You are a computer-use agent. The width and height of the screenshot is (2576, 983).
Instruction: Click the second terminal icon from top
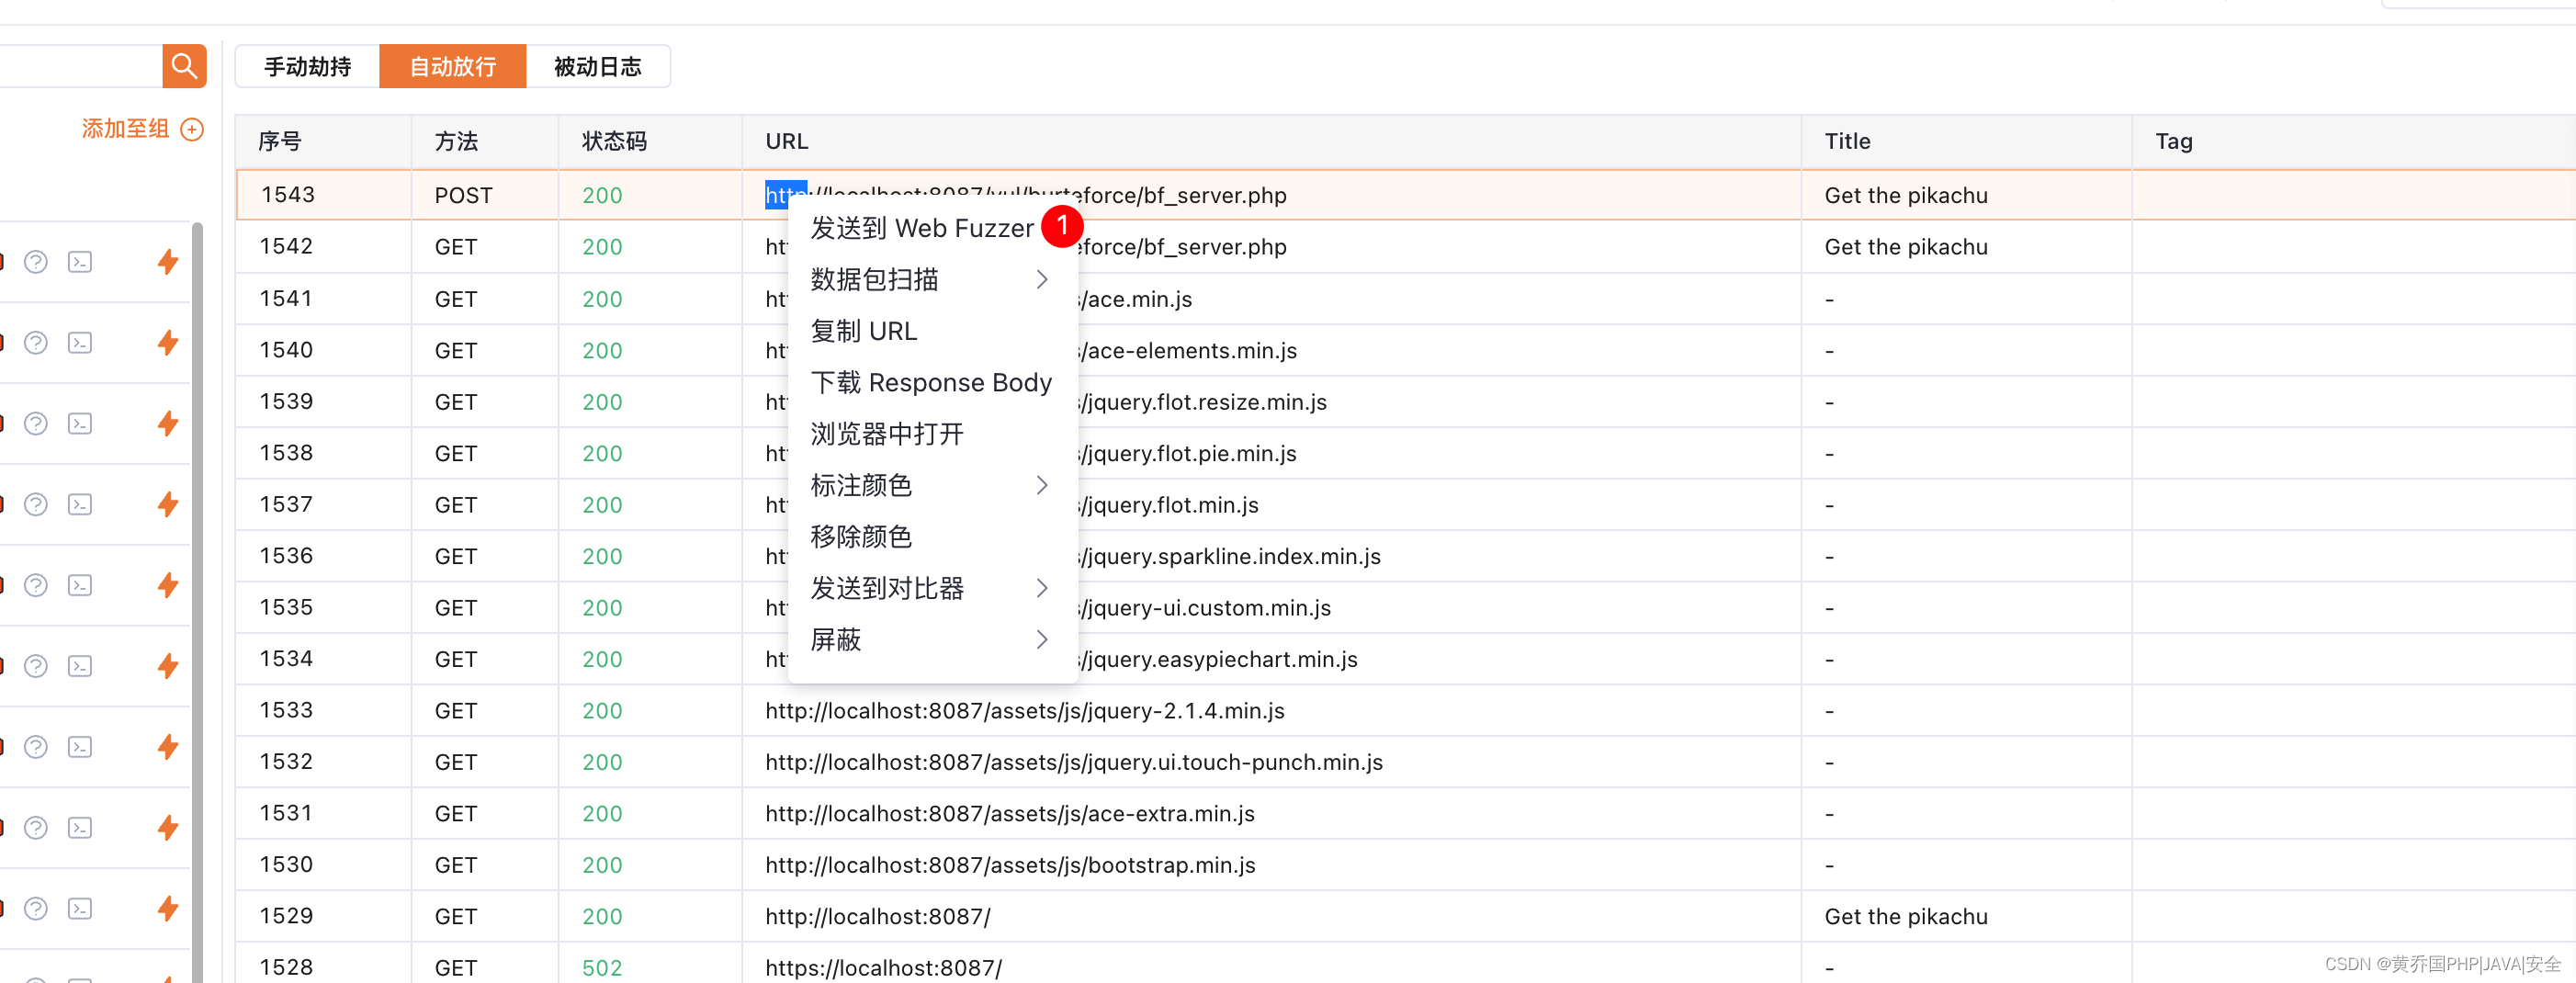coord(80,343)
